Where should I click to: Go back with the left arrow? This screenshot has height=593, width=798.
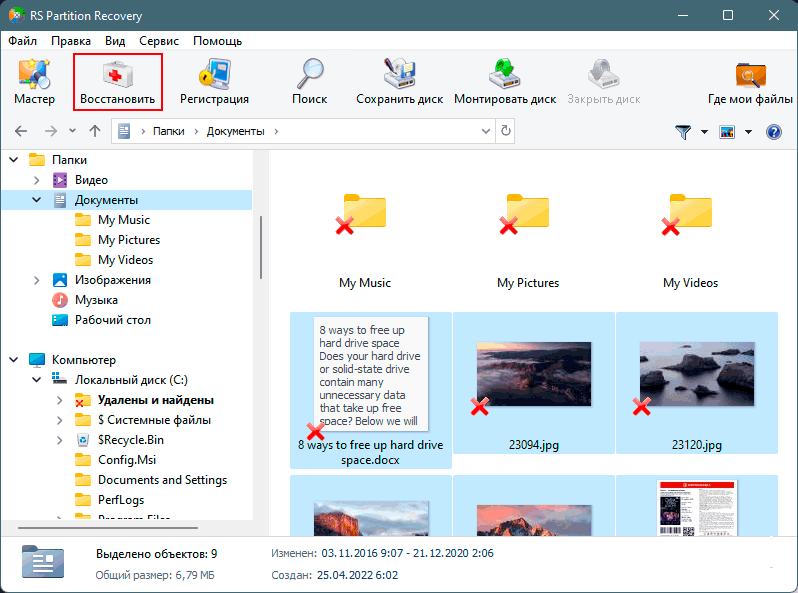[21, 131]
